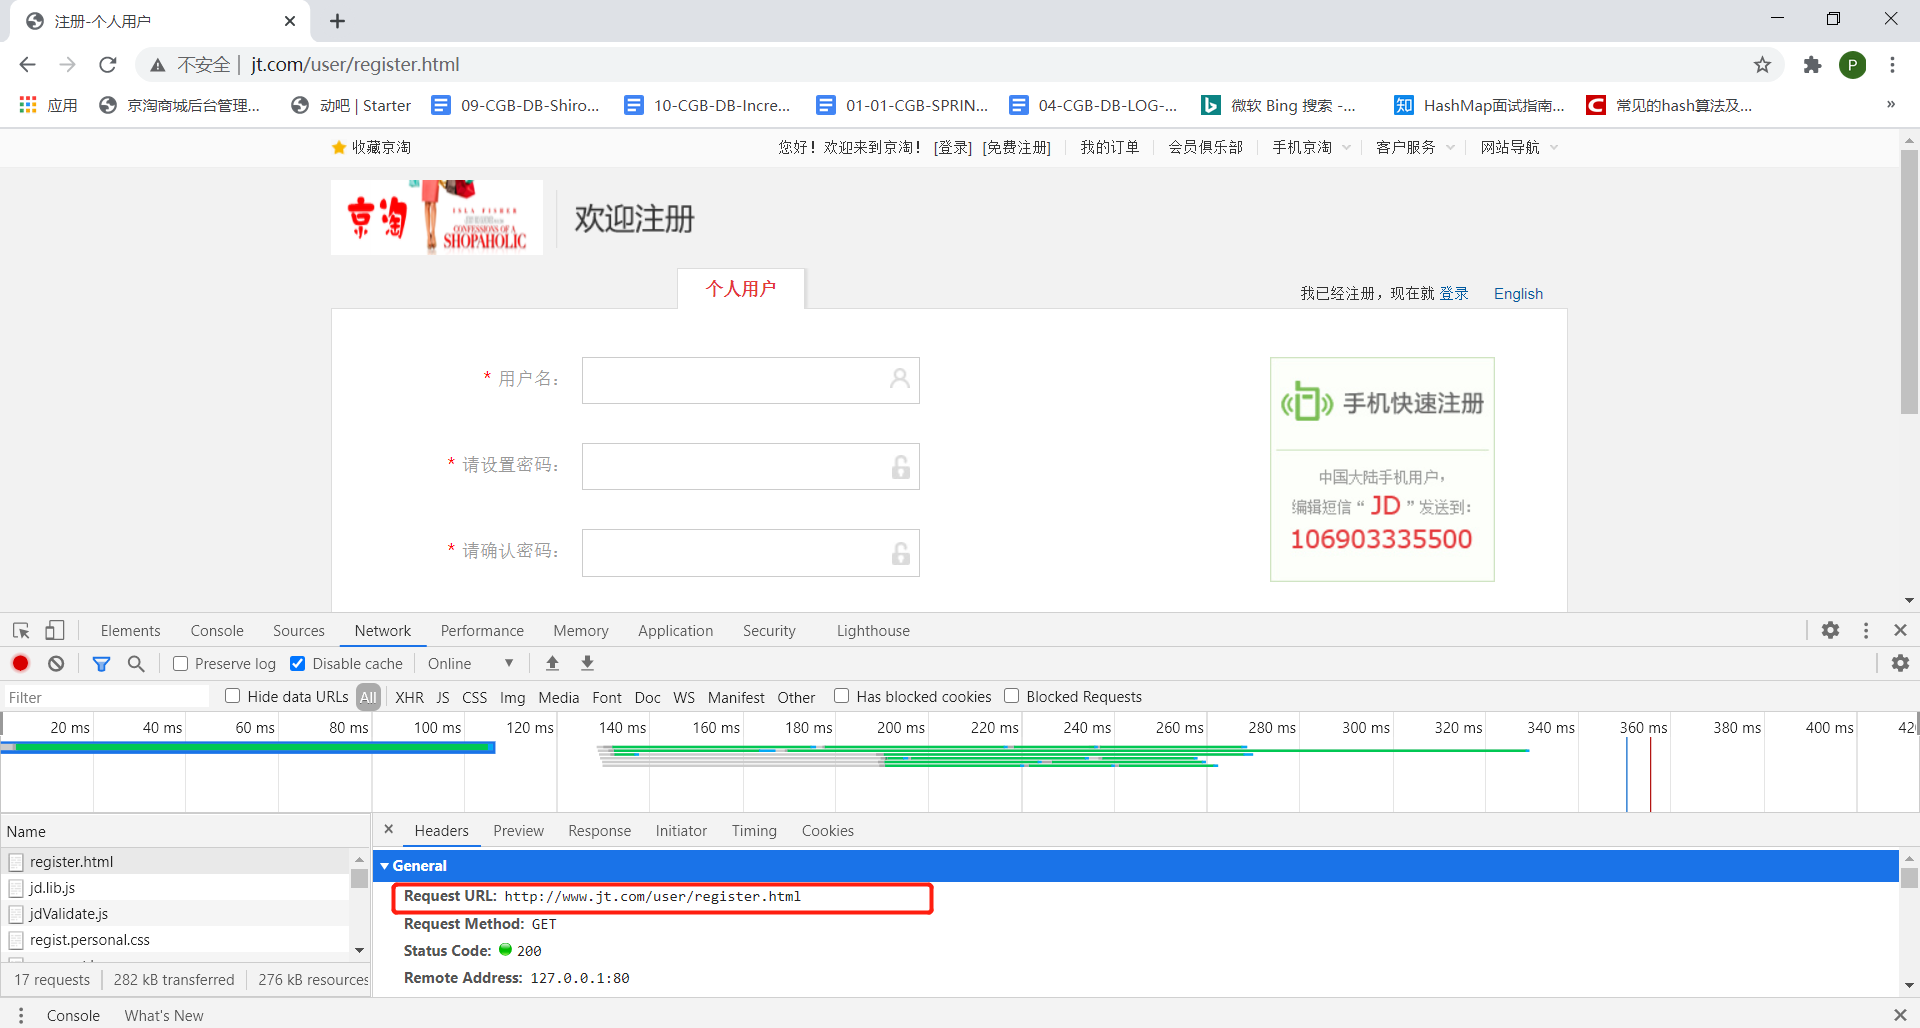
Task: Toggle the device emulation toolbar
Action: (55, 630)
